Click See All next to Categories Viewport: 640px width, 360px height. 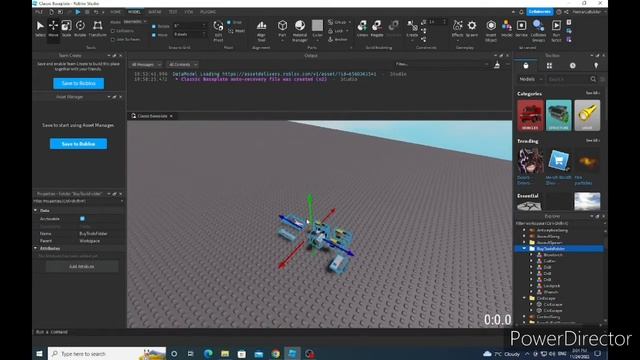pyautogui.click(x=592, y=93)
